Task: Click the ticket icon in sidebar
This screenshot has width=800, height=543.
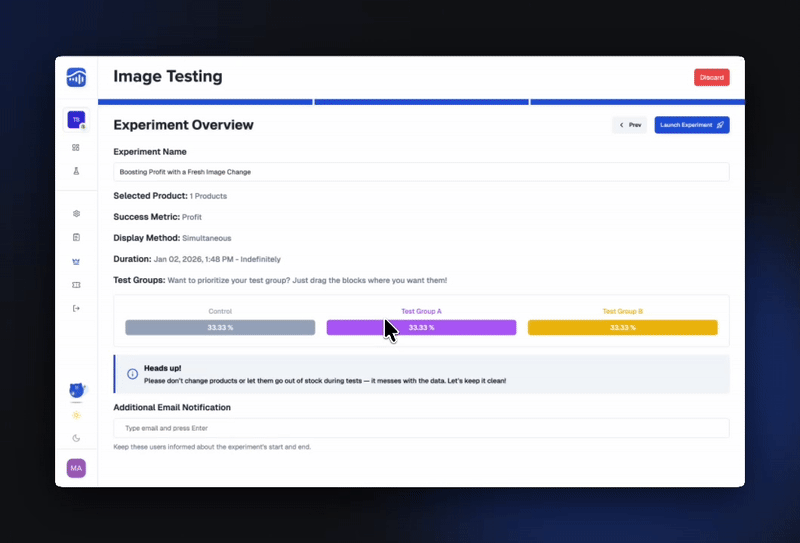Action: (76, 285)
